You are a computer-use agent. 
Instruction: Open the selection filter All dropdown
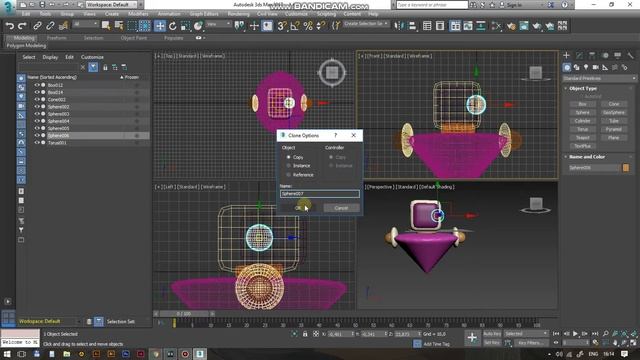point(86,24)
